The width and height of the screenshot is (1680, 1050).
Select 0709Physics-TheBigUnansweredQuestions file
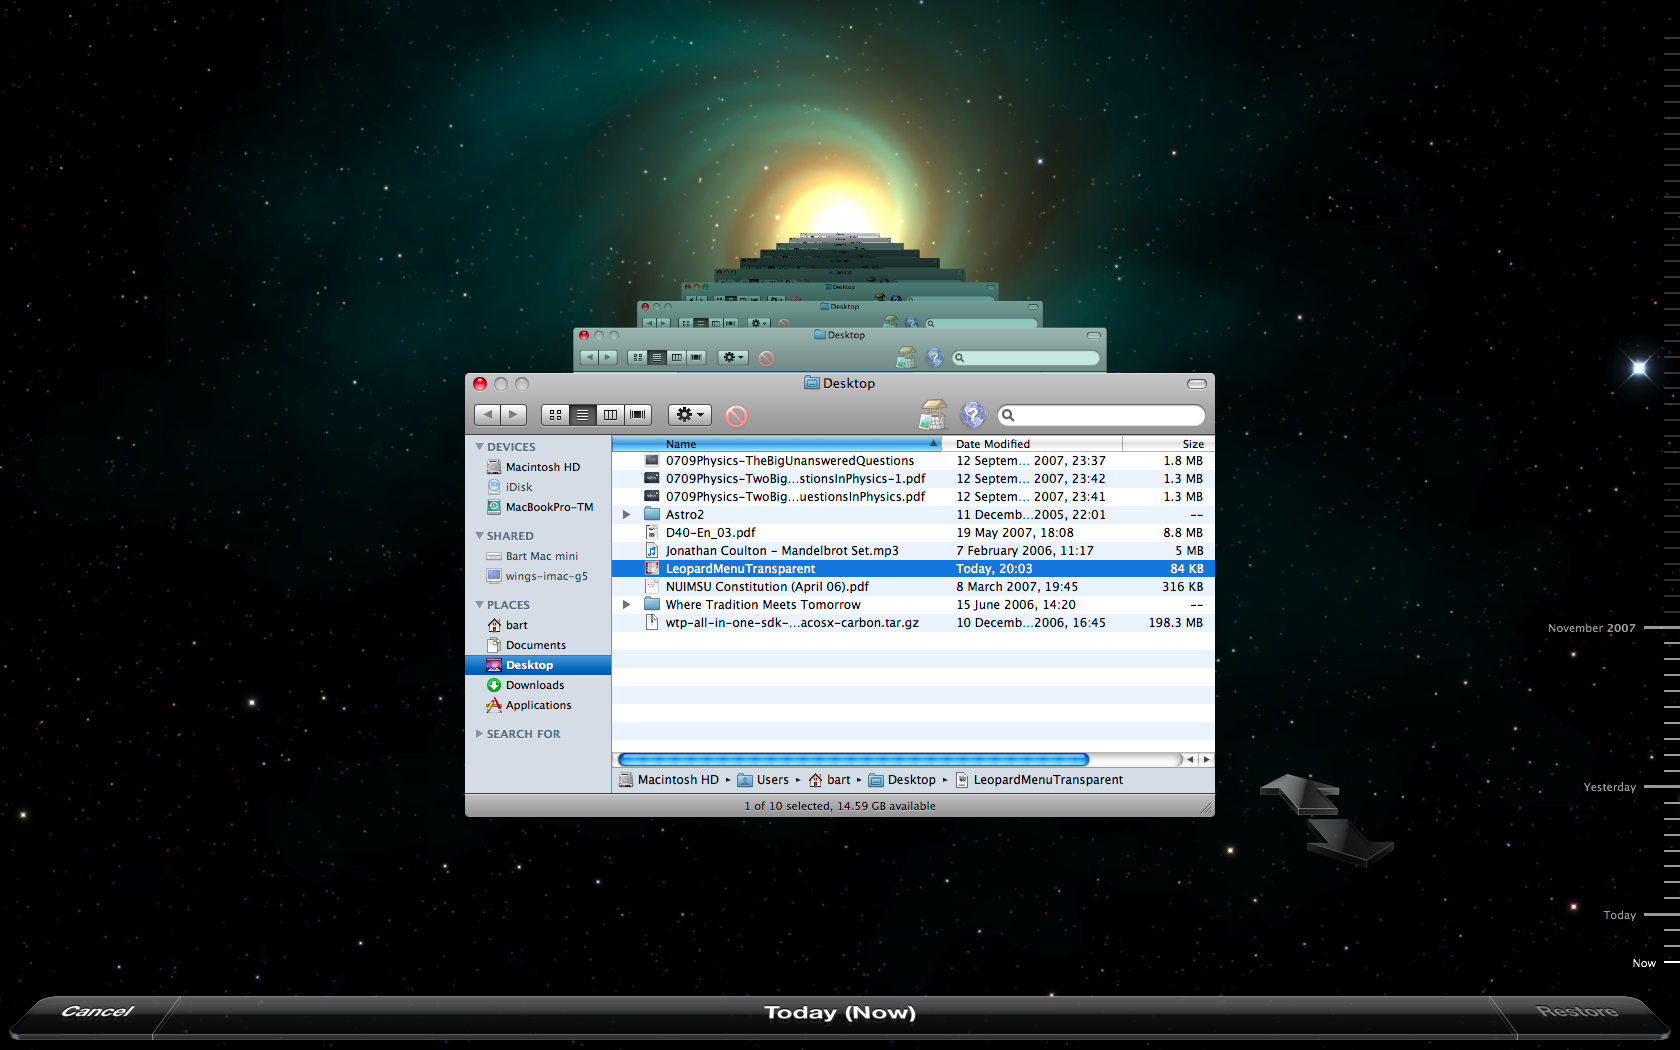click(913, 461)
